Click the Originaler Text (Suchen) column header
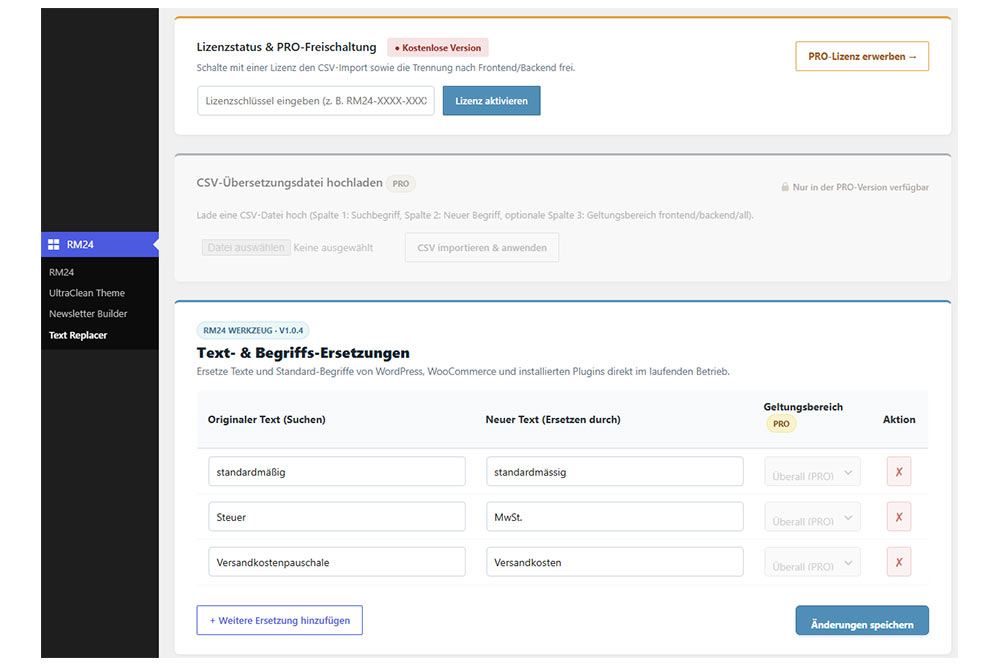Screen dimensions: 1000x666 pyautogui.click(x=267, y=419)
